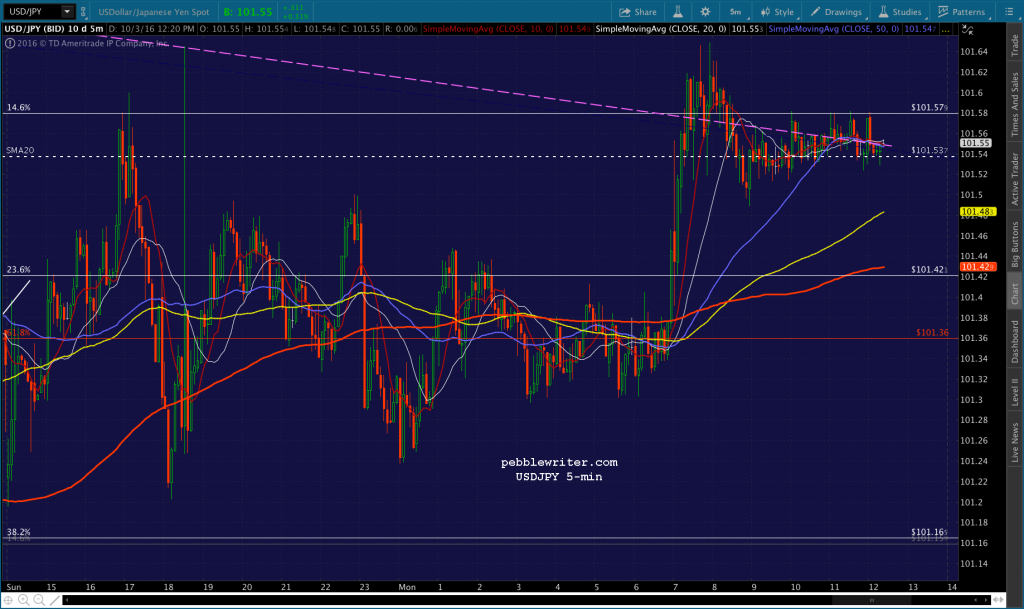Click the red 101.42 price bubble

(x=978, y=266)
